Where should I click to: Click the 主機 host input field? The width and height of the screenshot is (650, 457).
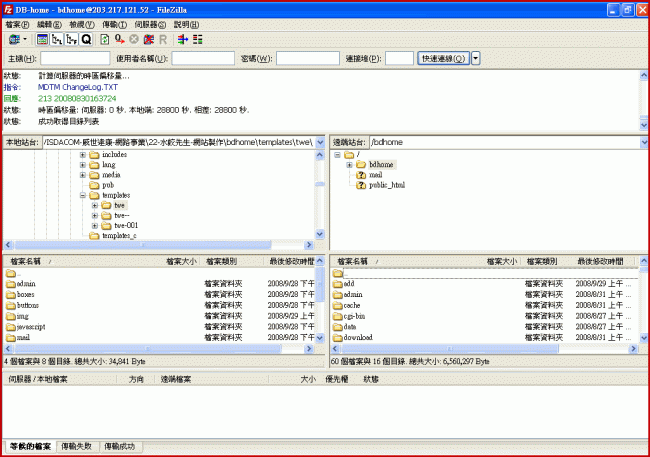click(75, 59)
